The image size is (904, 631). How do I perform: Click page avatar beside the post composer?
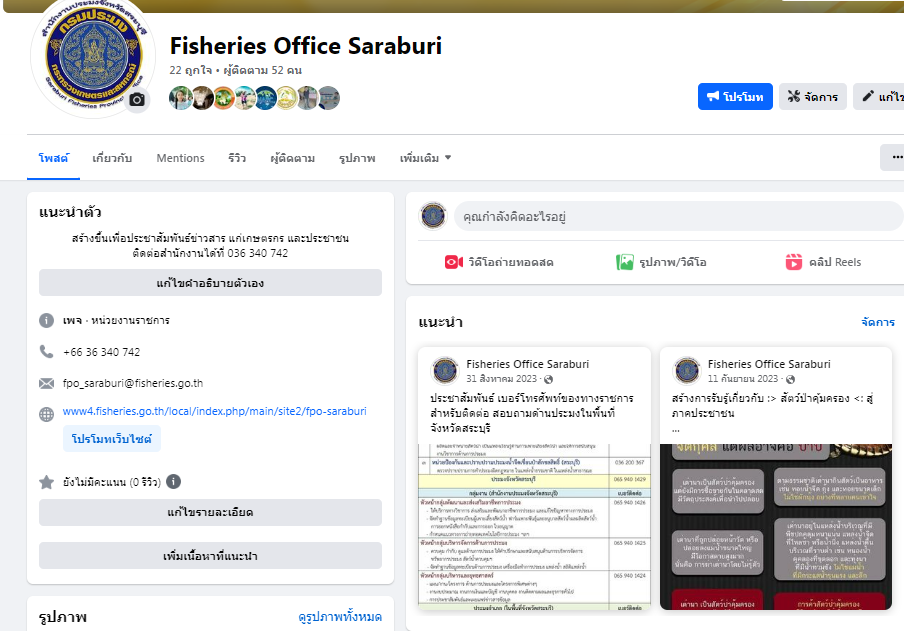433,216
